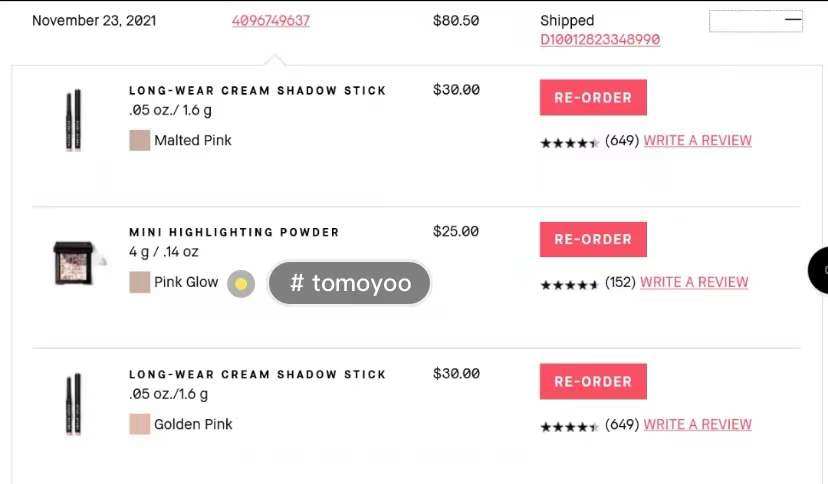The height and width of the screenshot is (484, 828).
Task: Write a review for Golden Pink stick
Action: (697, 425)
